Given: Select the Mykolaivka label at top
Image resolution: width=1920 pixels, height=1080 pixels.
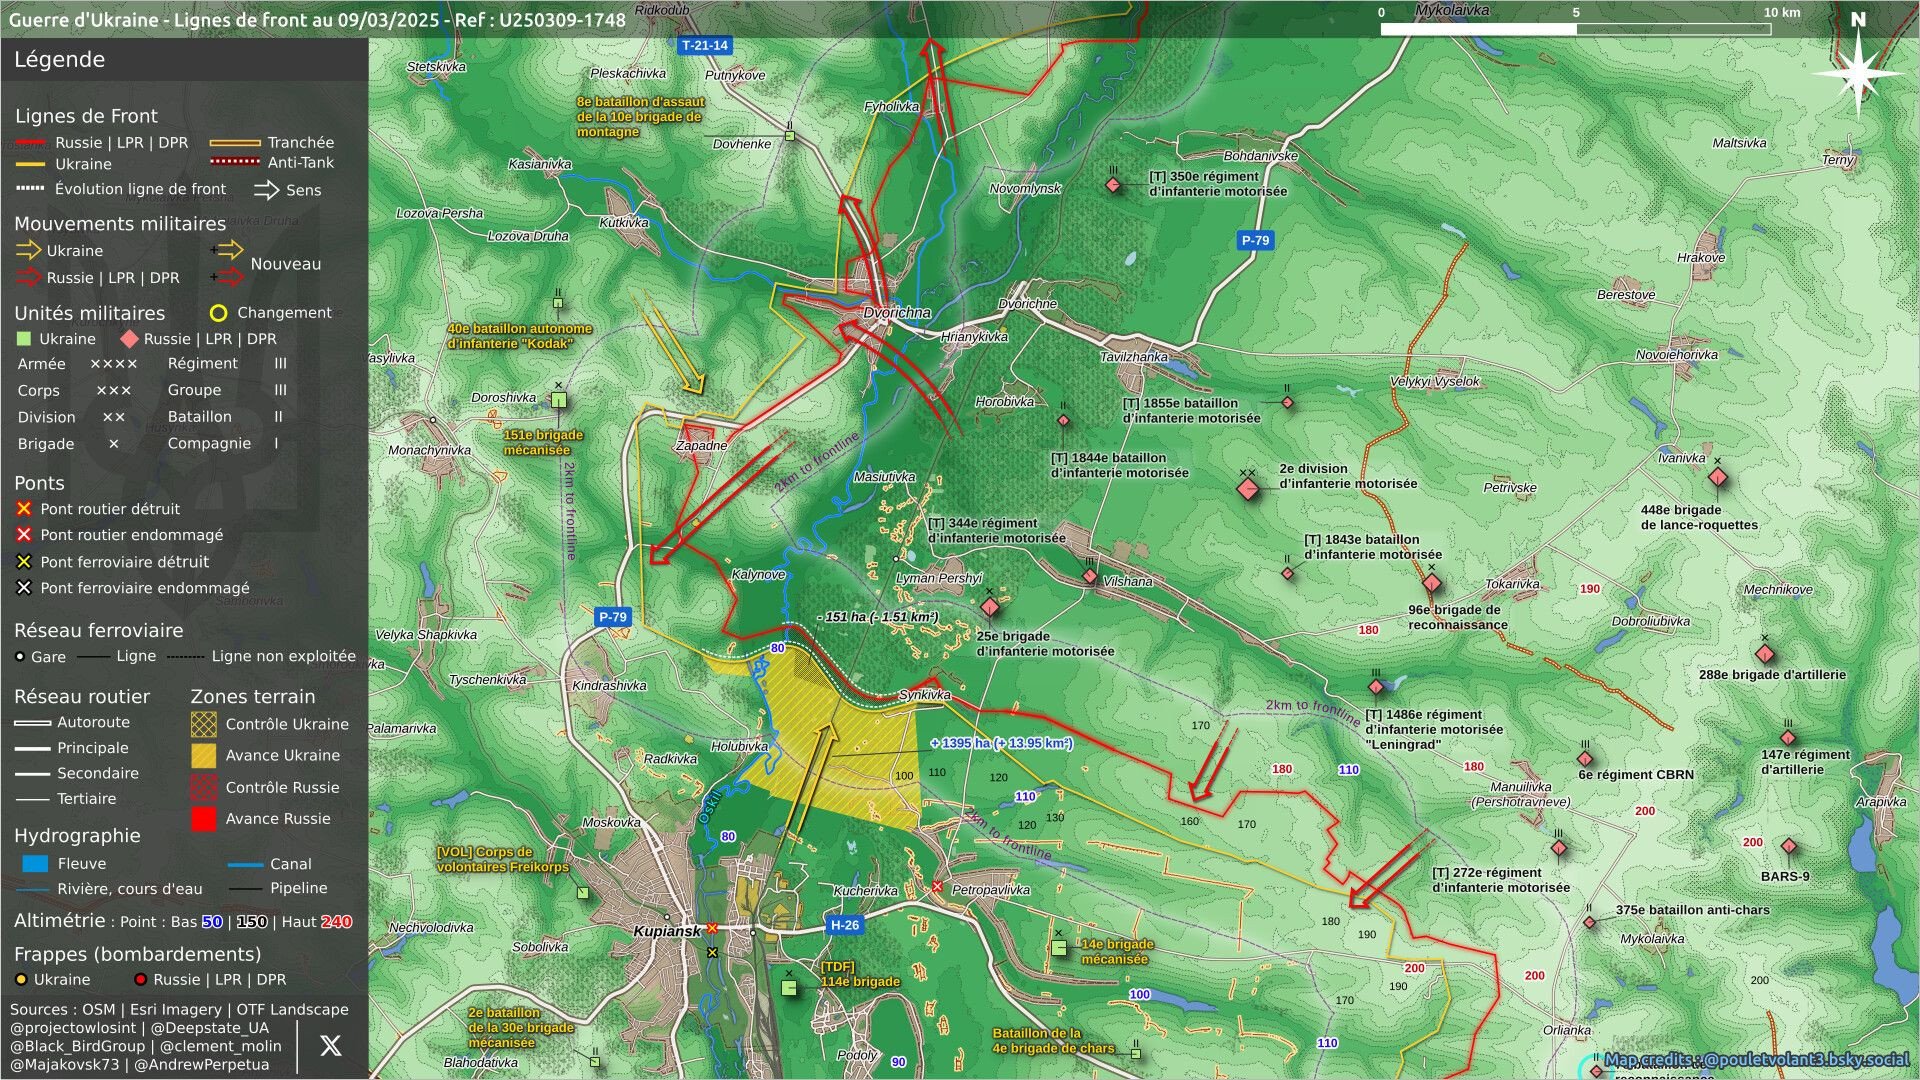Looking at the screenshot, I should pyautogui.click(x=1452, y=10).
